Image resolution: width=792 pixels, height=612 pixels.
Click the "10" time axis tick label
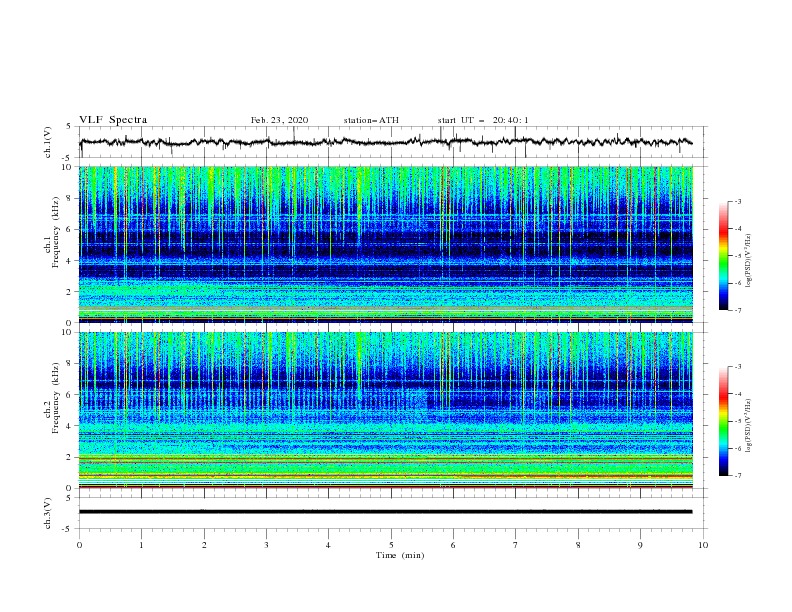click(703, 545)
